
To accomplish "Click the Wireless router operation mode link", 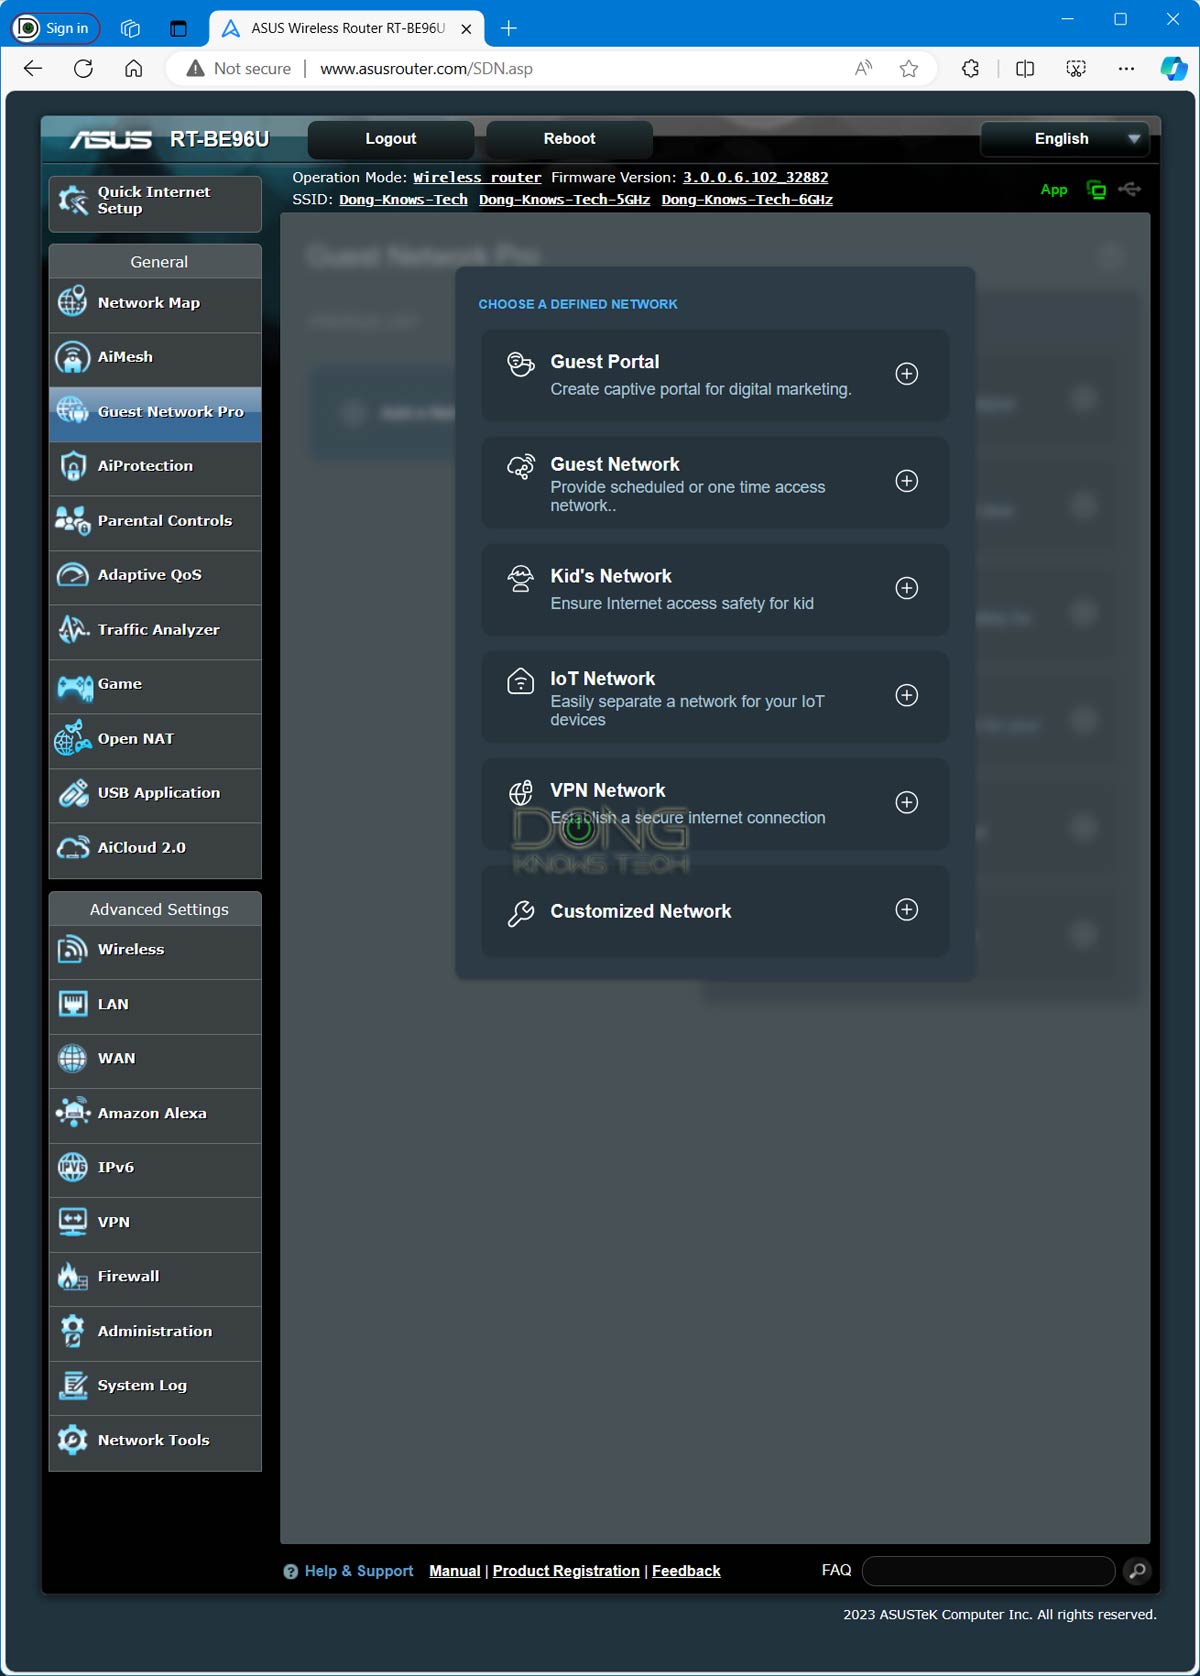I will (477, 178).
